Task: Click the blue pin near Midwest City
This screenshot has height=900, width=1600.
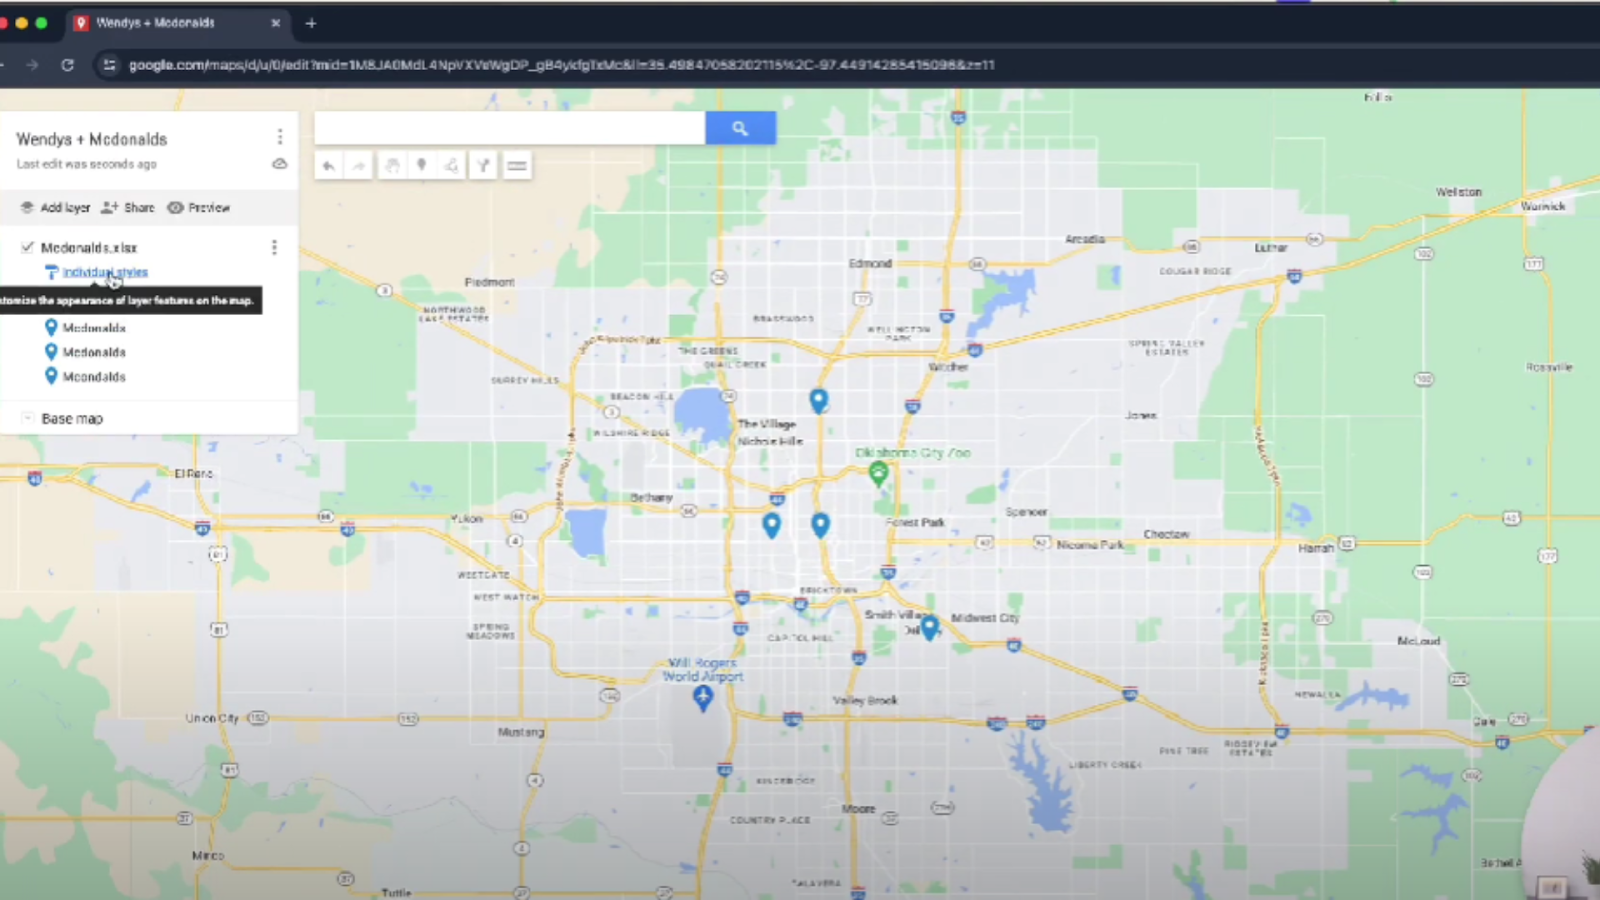Action: coord(929,627)
